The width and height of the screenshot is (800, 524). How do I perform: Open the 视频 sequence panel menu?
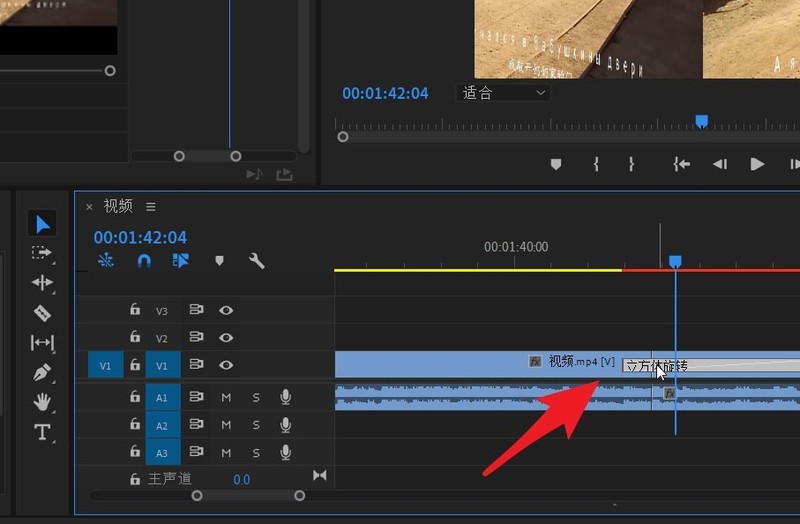[x=151, y=207]
